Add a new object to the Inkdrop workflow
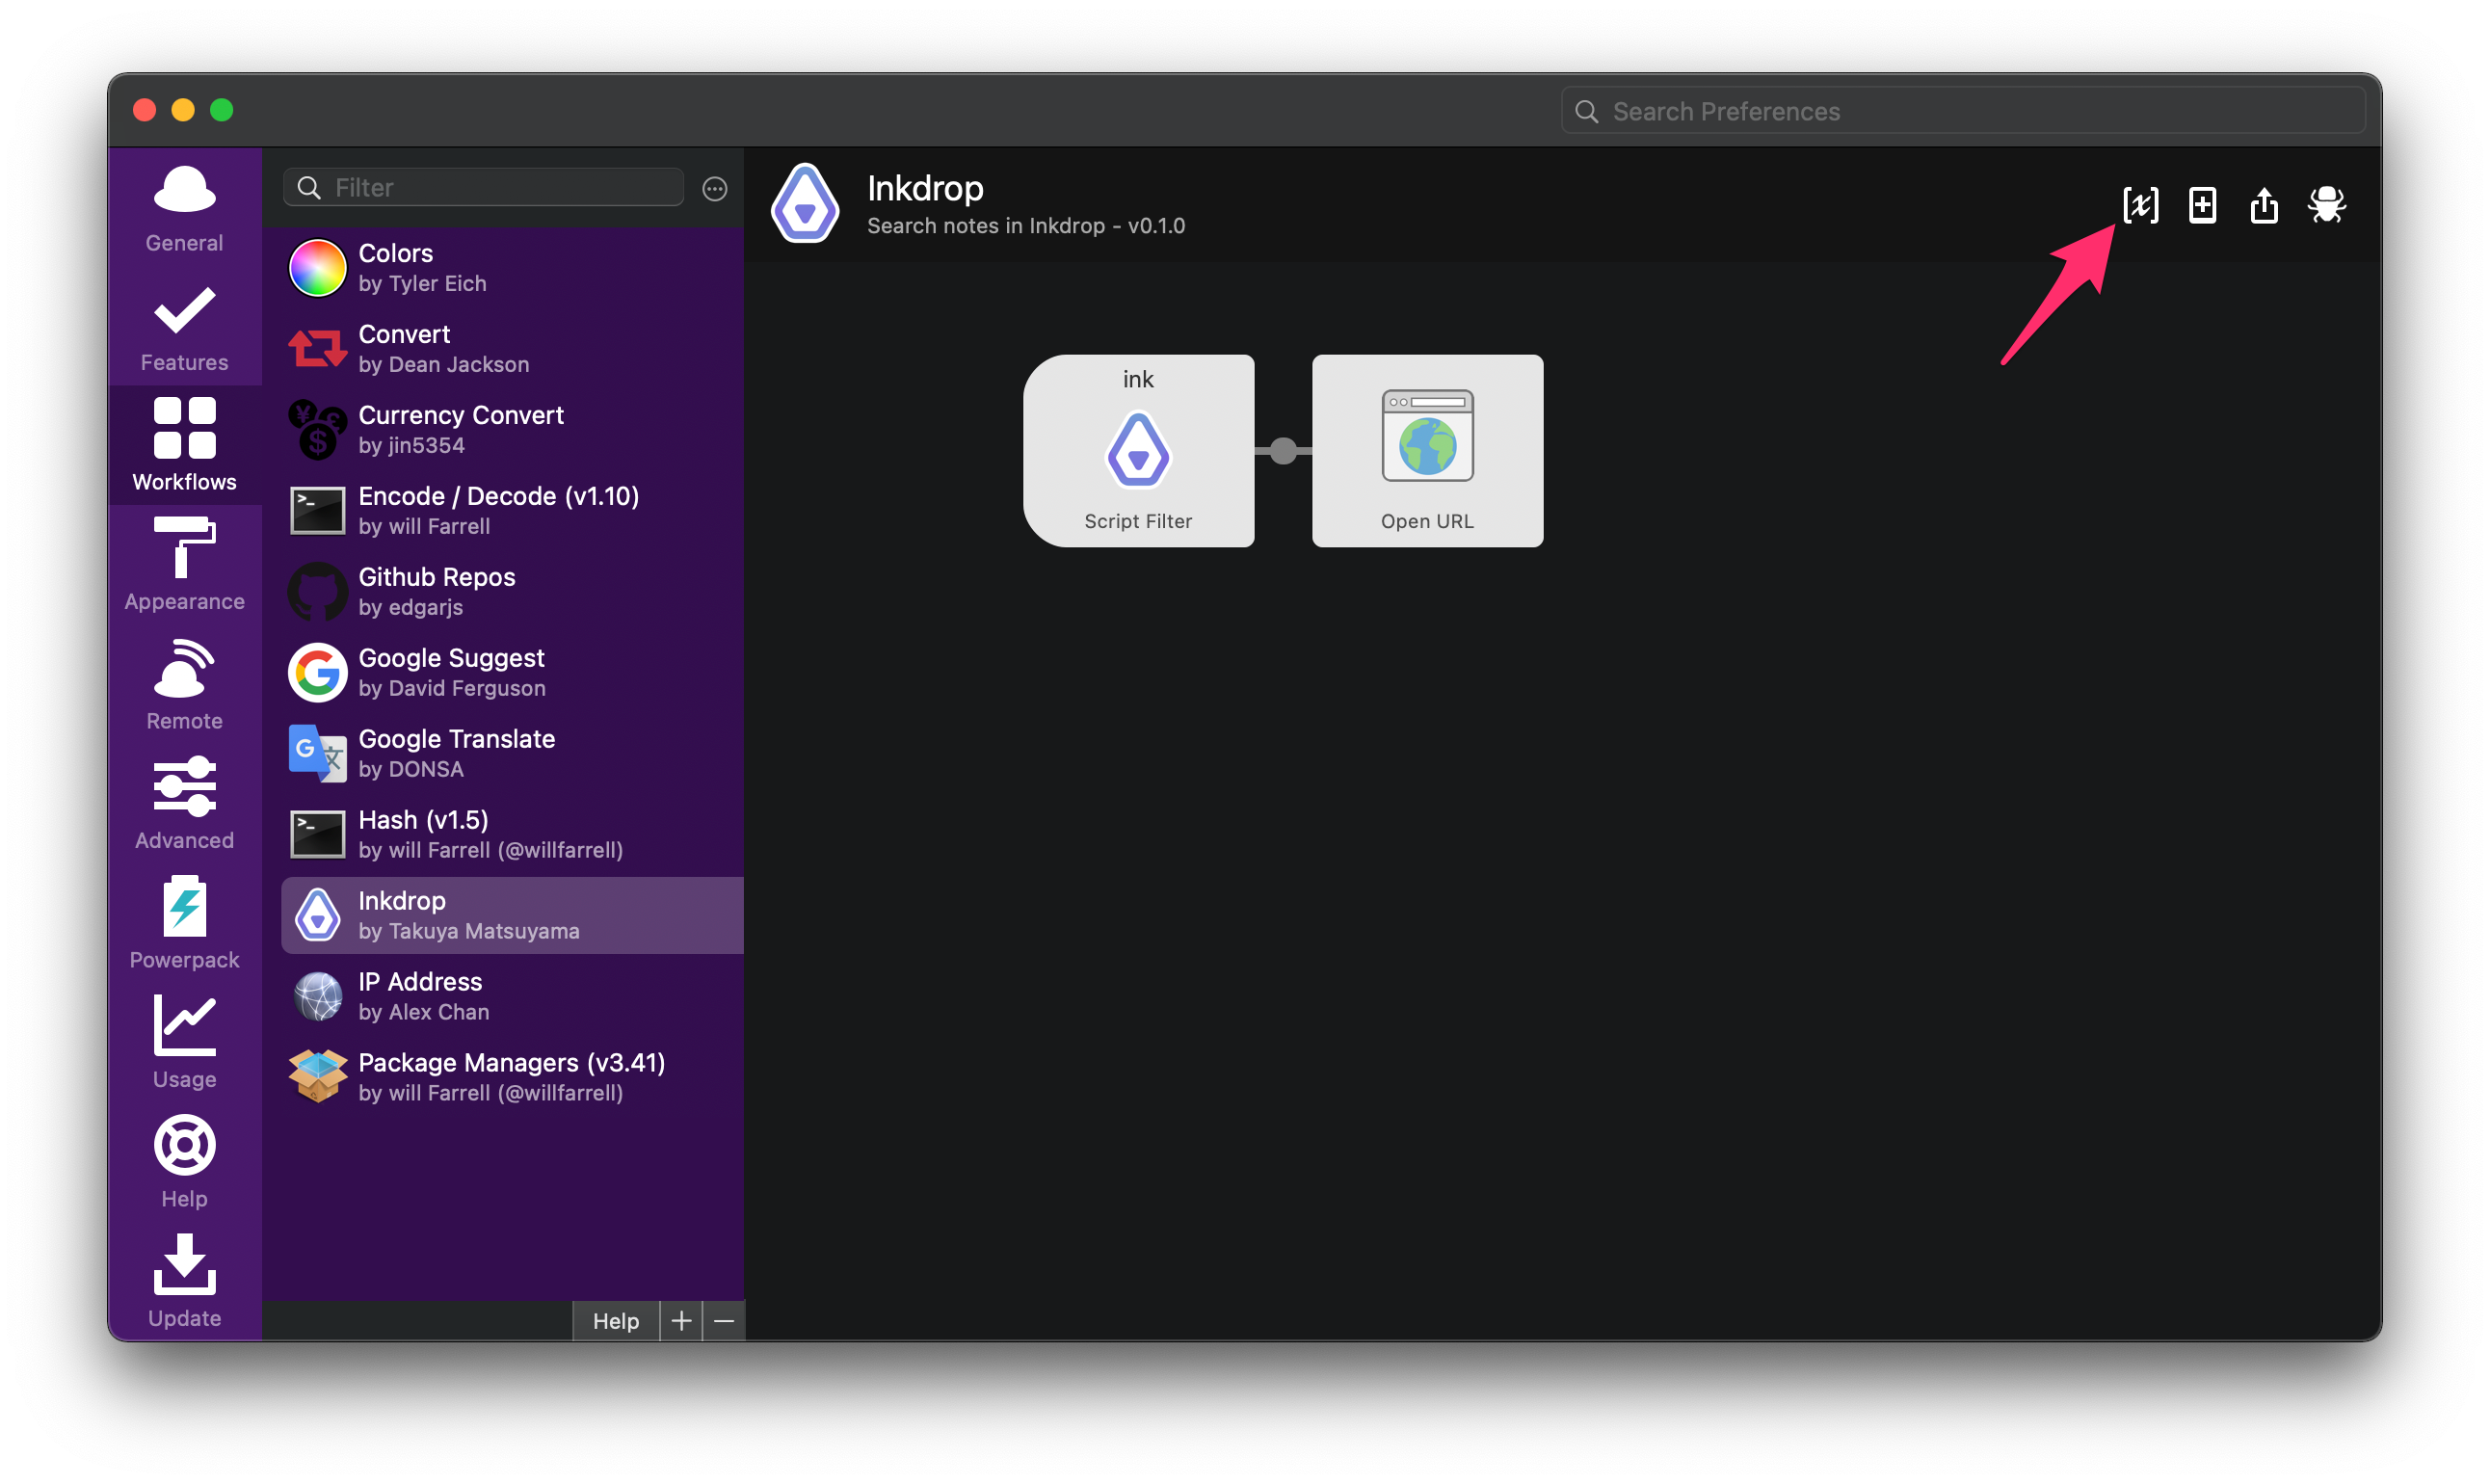Image resolution: width=2490 pixels, height=1484 pixels. pyautogui.click(x=2203, y=204)
